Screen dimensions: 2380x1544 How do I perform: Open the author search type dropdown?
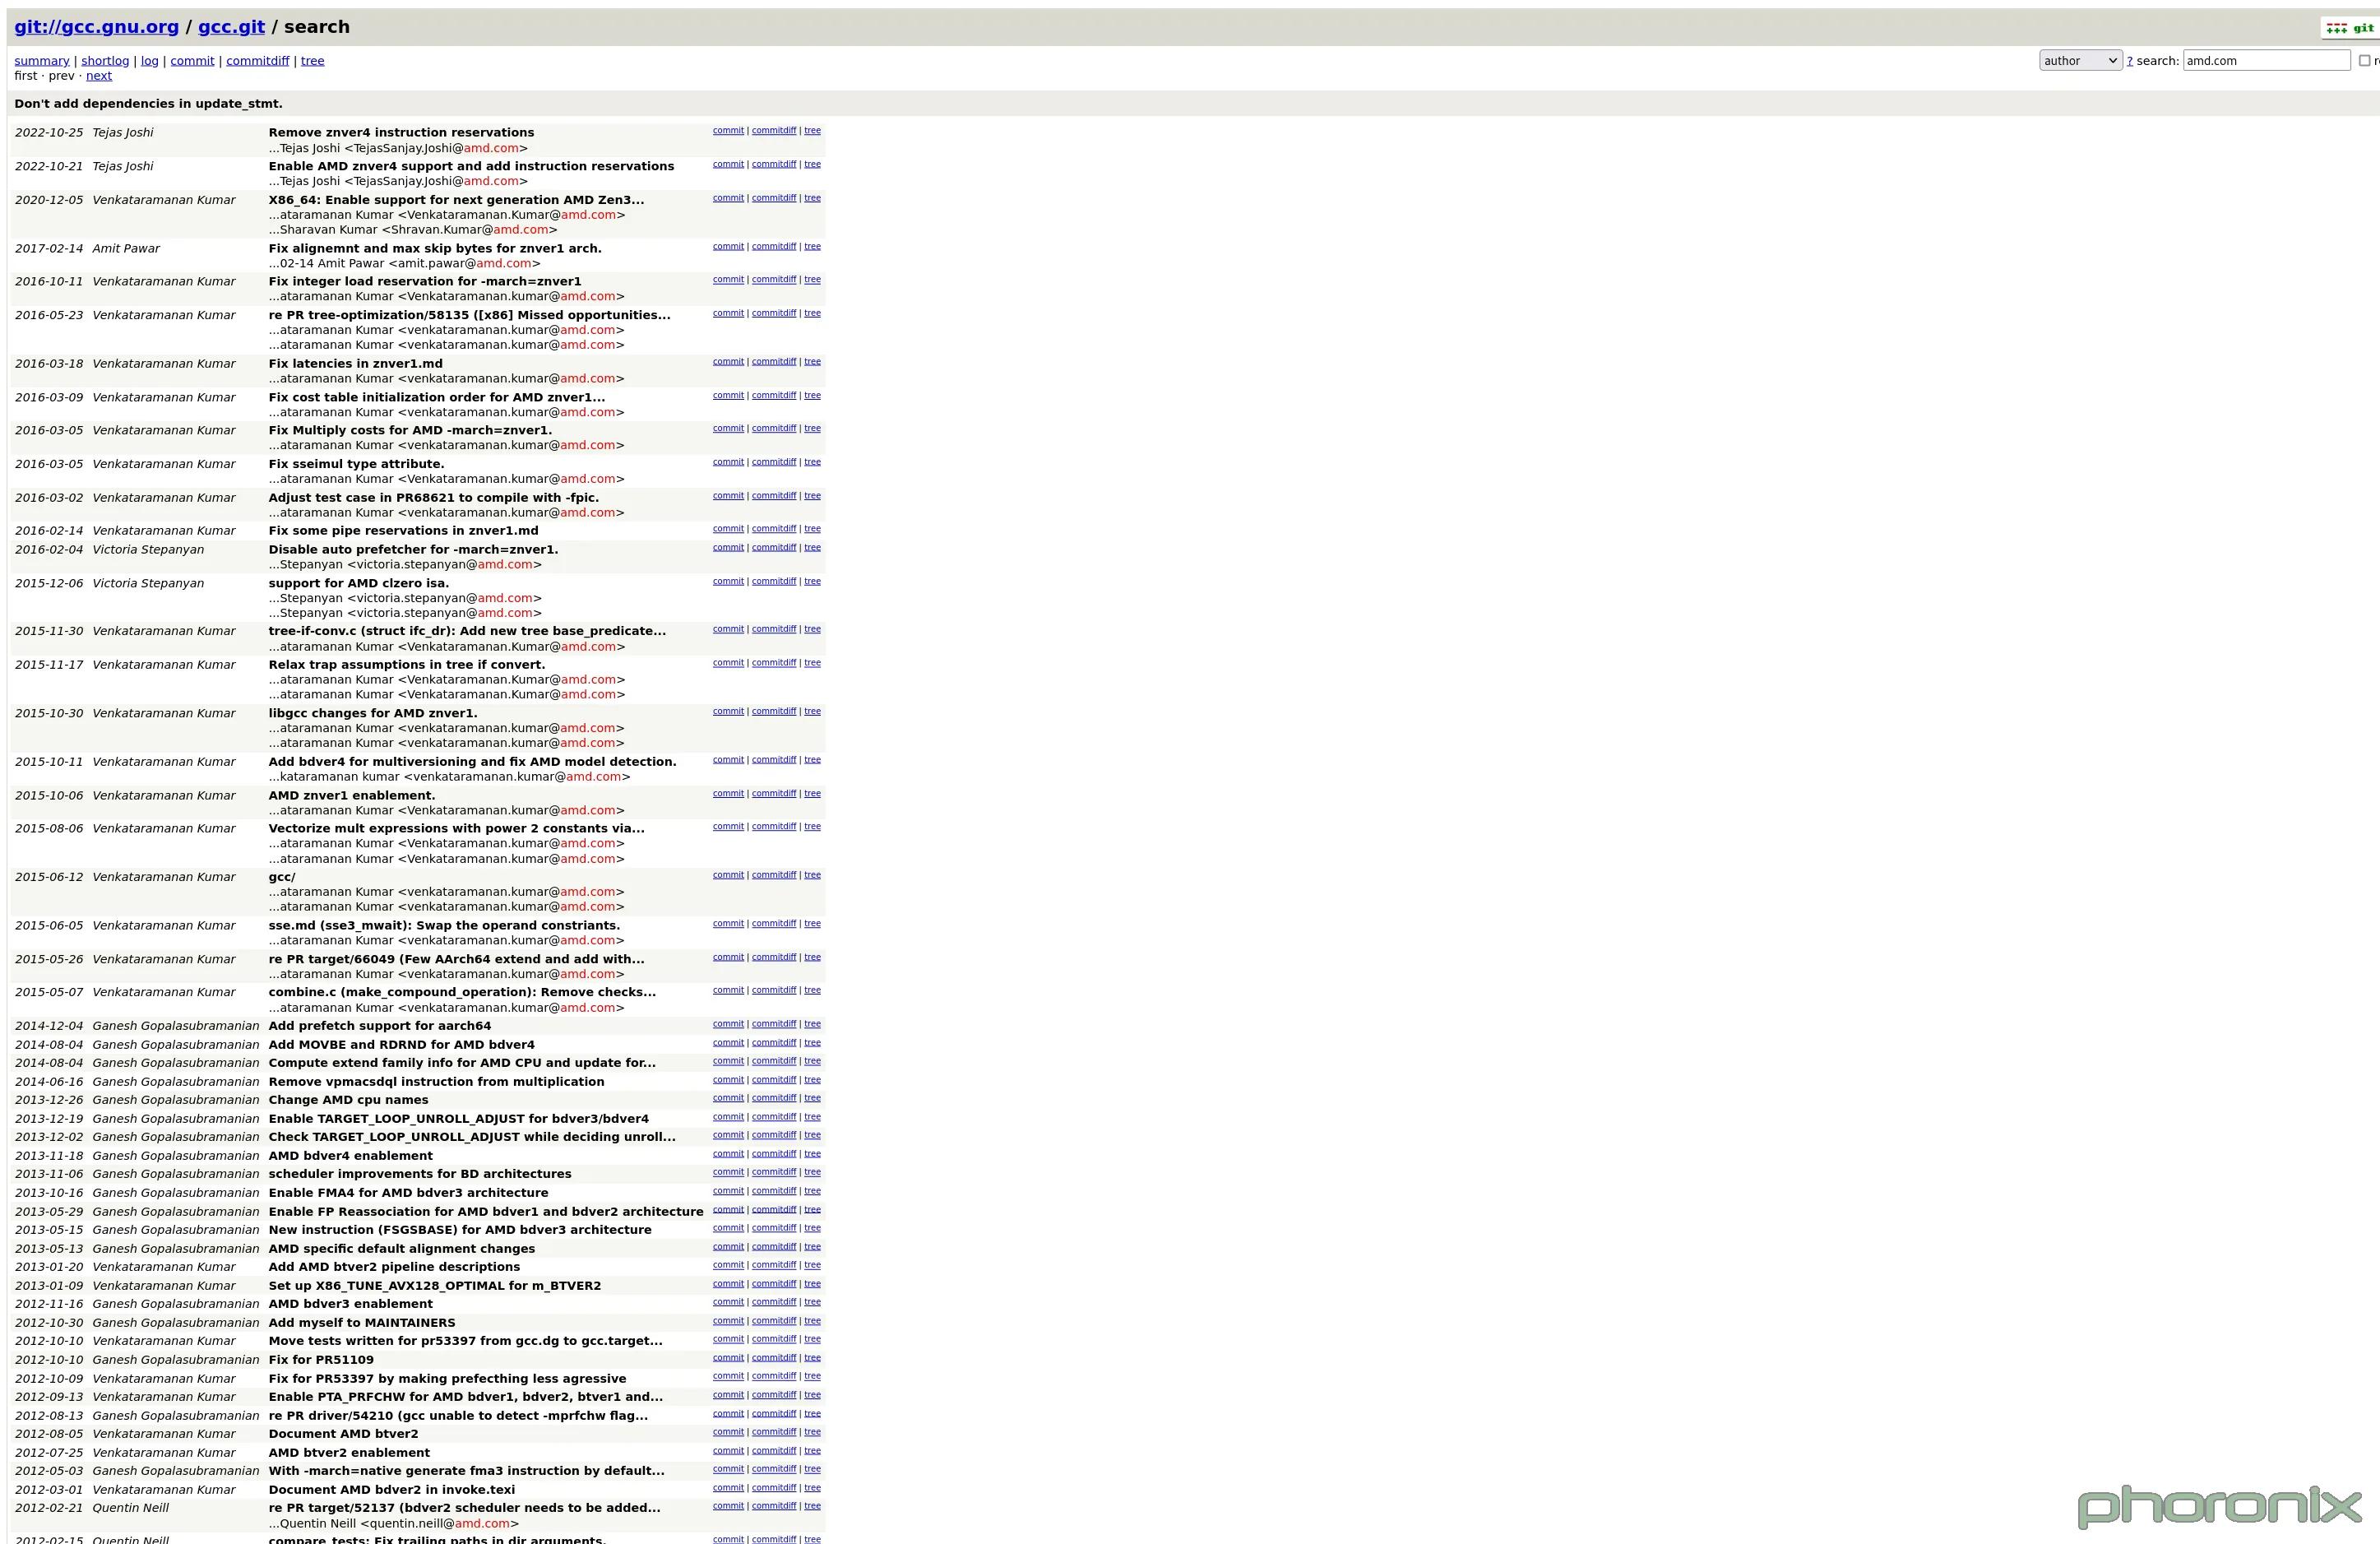pyautogui.click(x=2080, y=61)
